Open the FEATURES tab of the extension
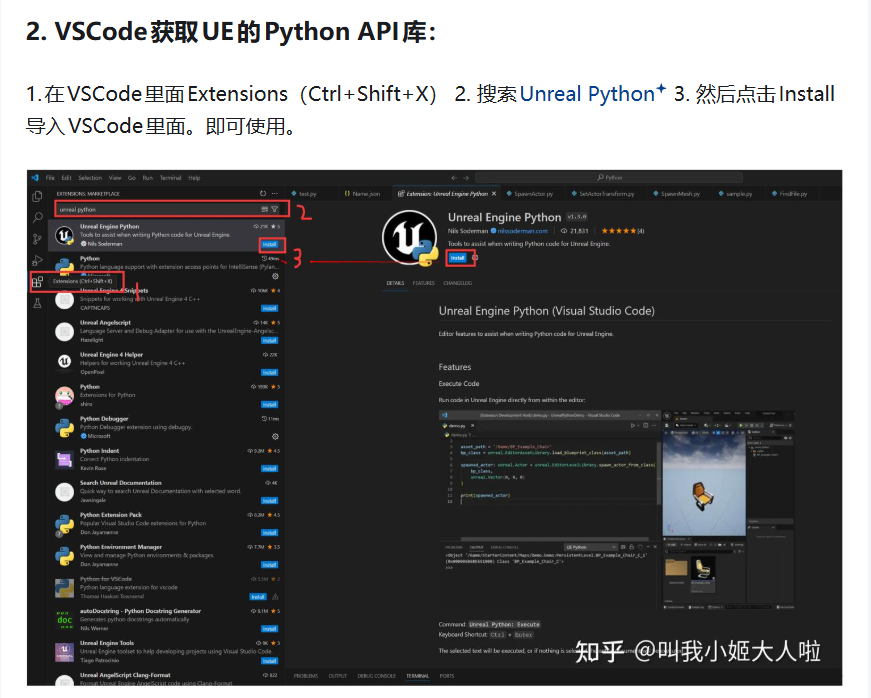Image resolution: width=871 pixels, height=698 pixels. tap(423, 283)
